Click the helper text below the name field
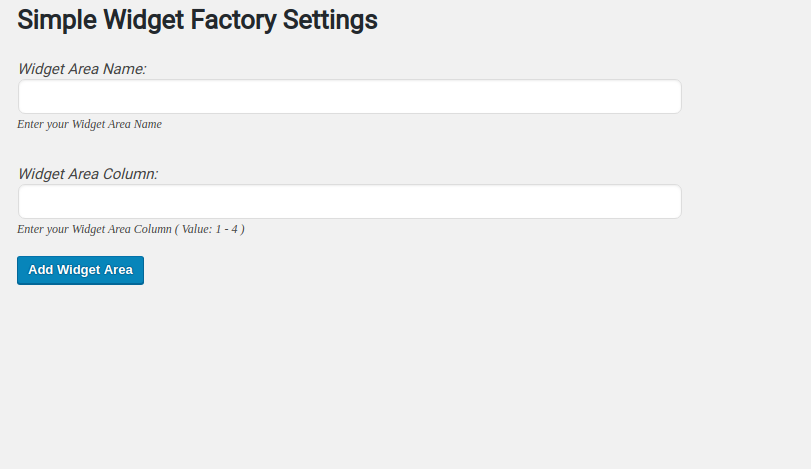Image resolution: width=811 pixels, height=469 pixels. (89, 124)
